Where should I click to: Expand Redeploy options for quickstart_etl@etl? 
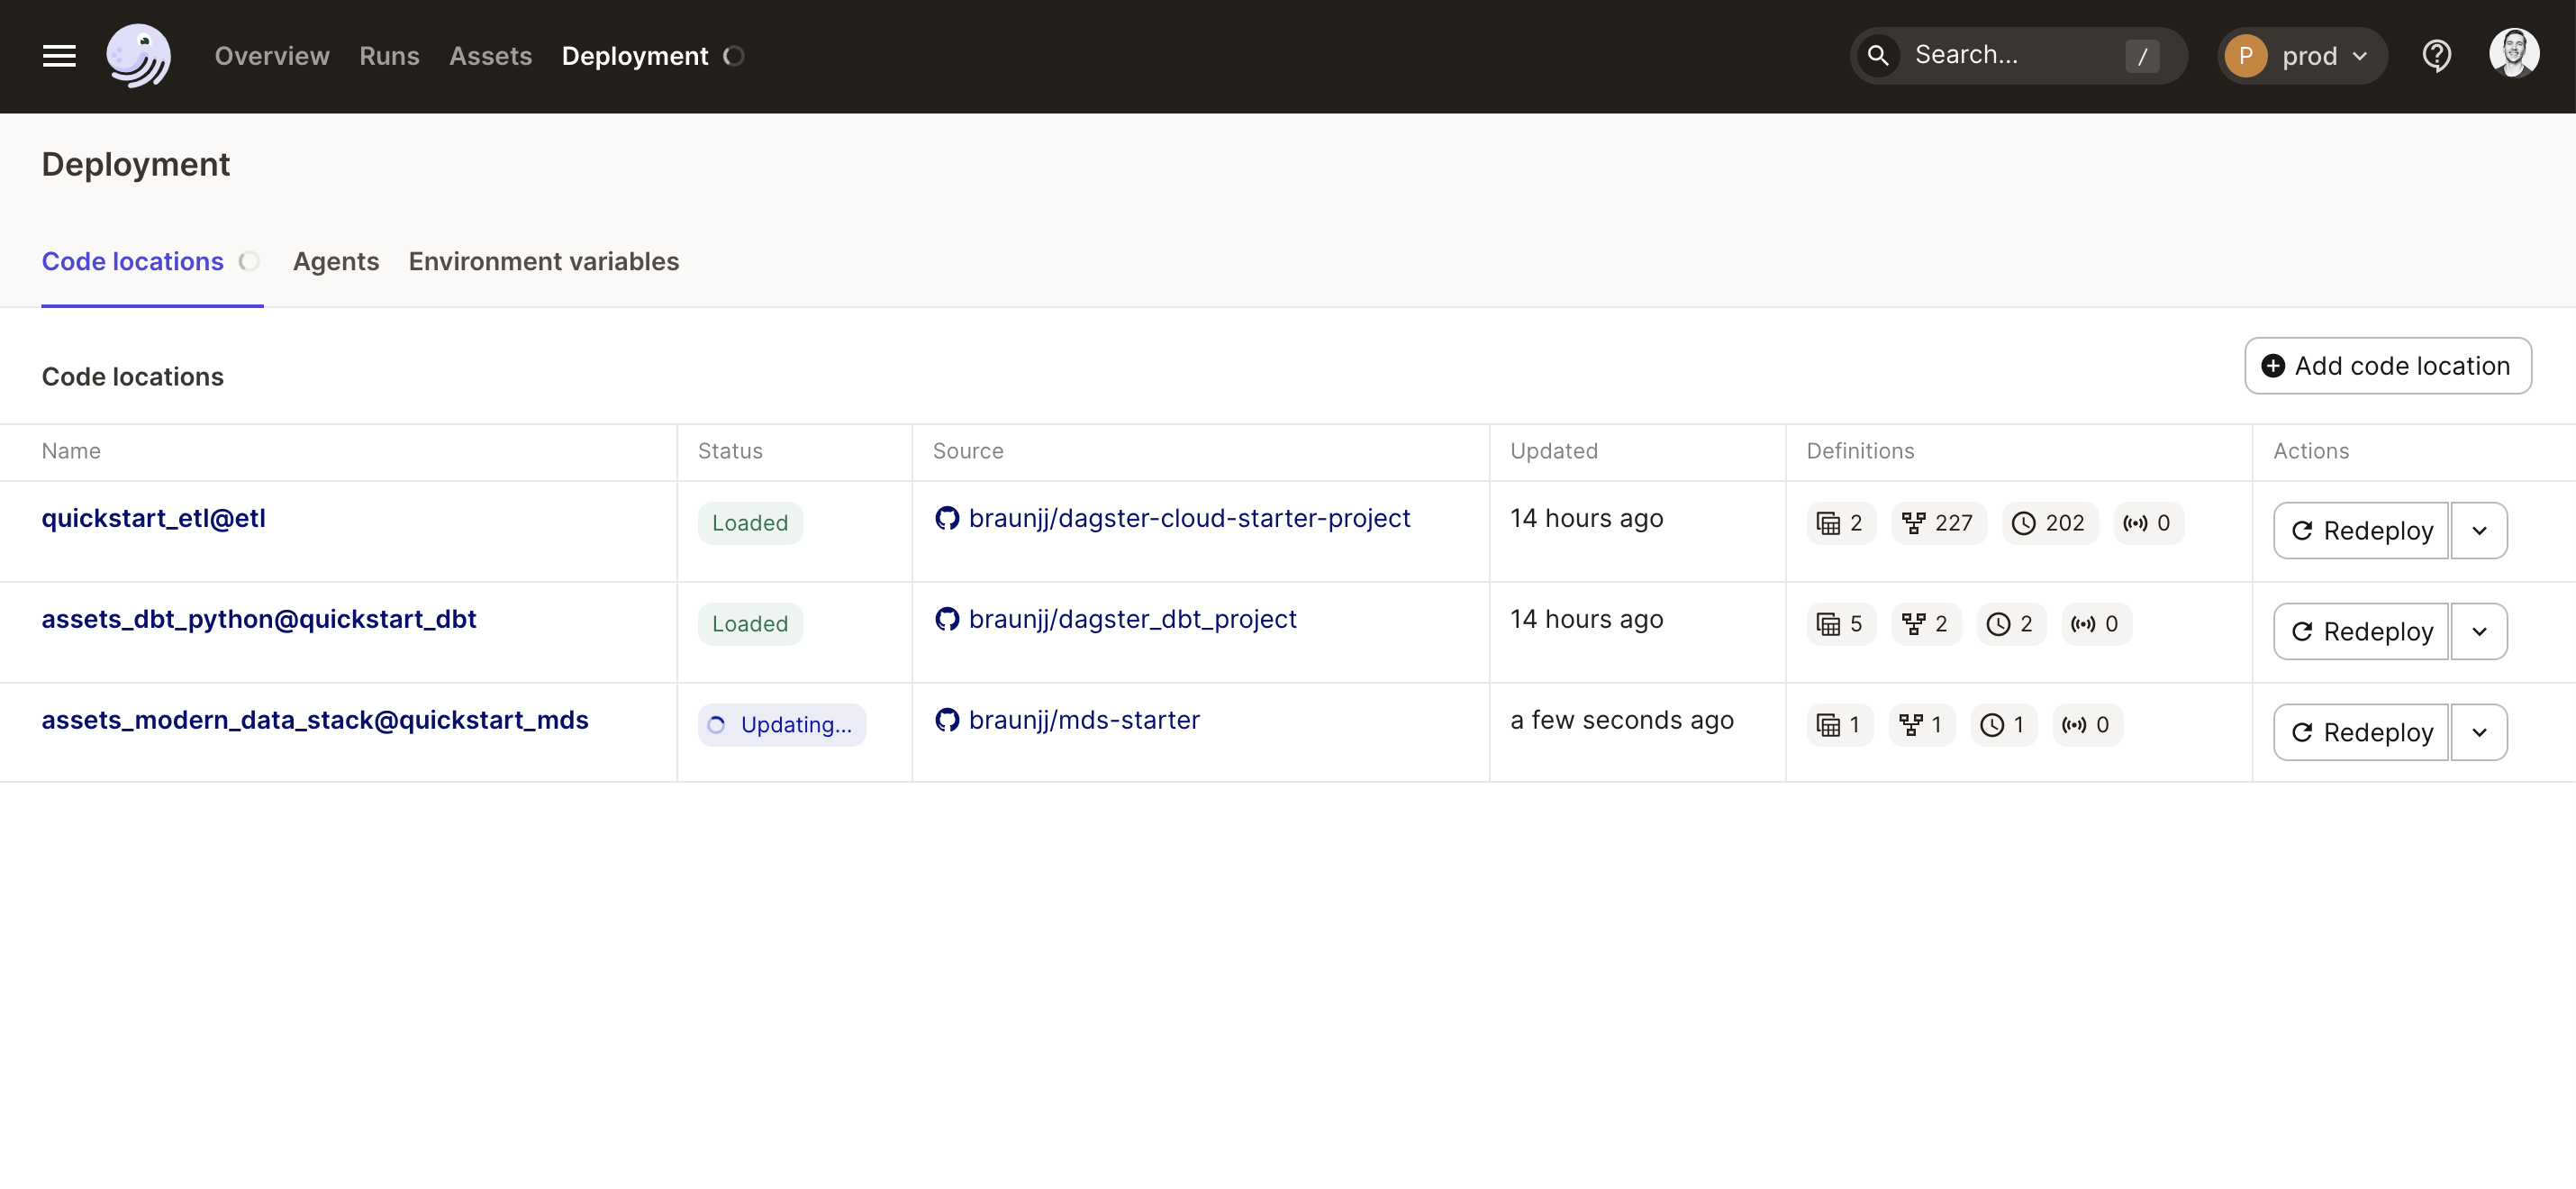click(x=2478, y=531)
